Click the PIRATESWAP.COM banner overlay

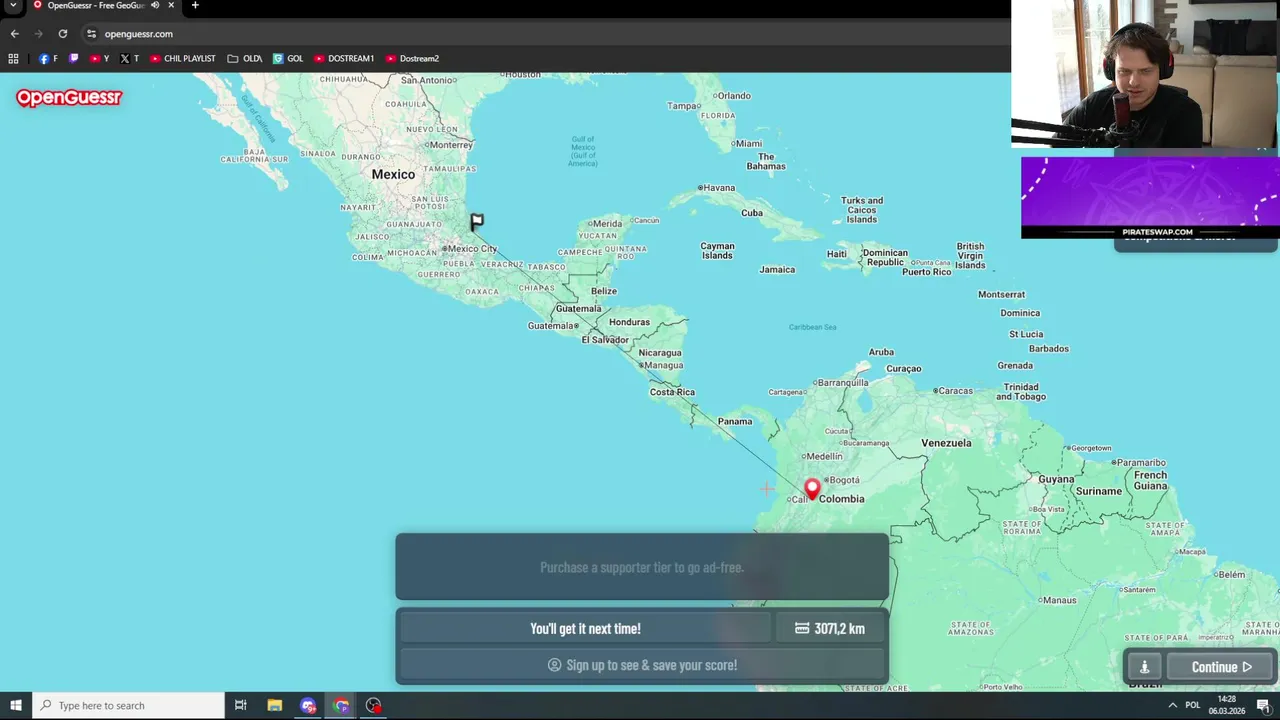(x=1150, y=197)
